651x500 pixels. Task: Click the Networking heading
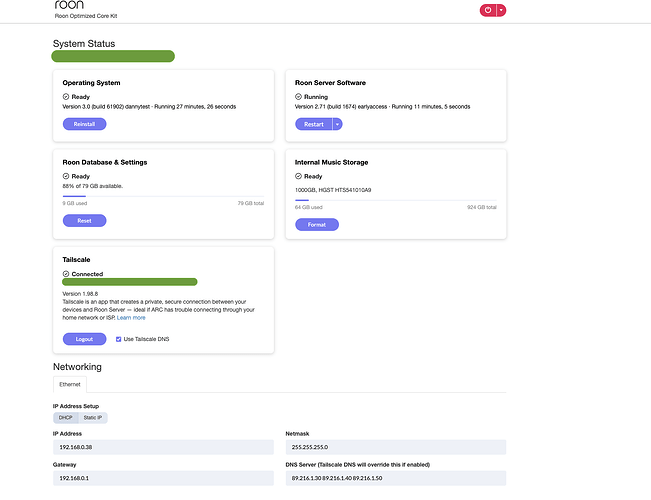pos(77,367)
